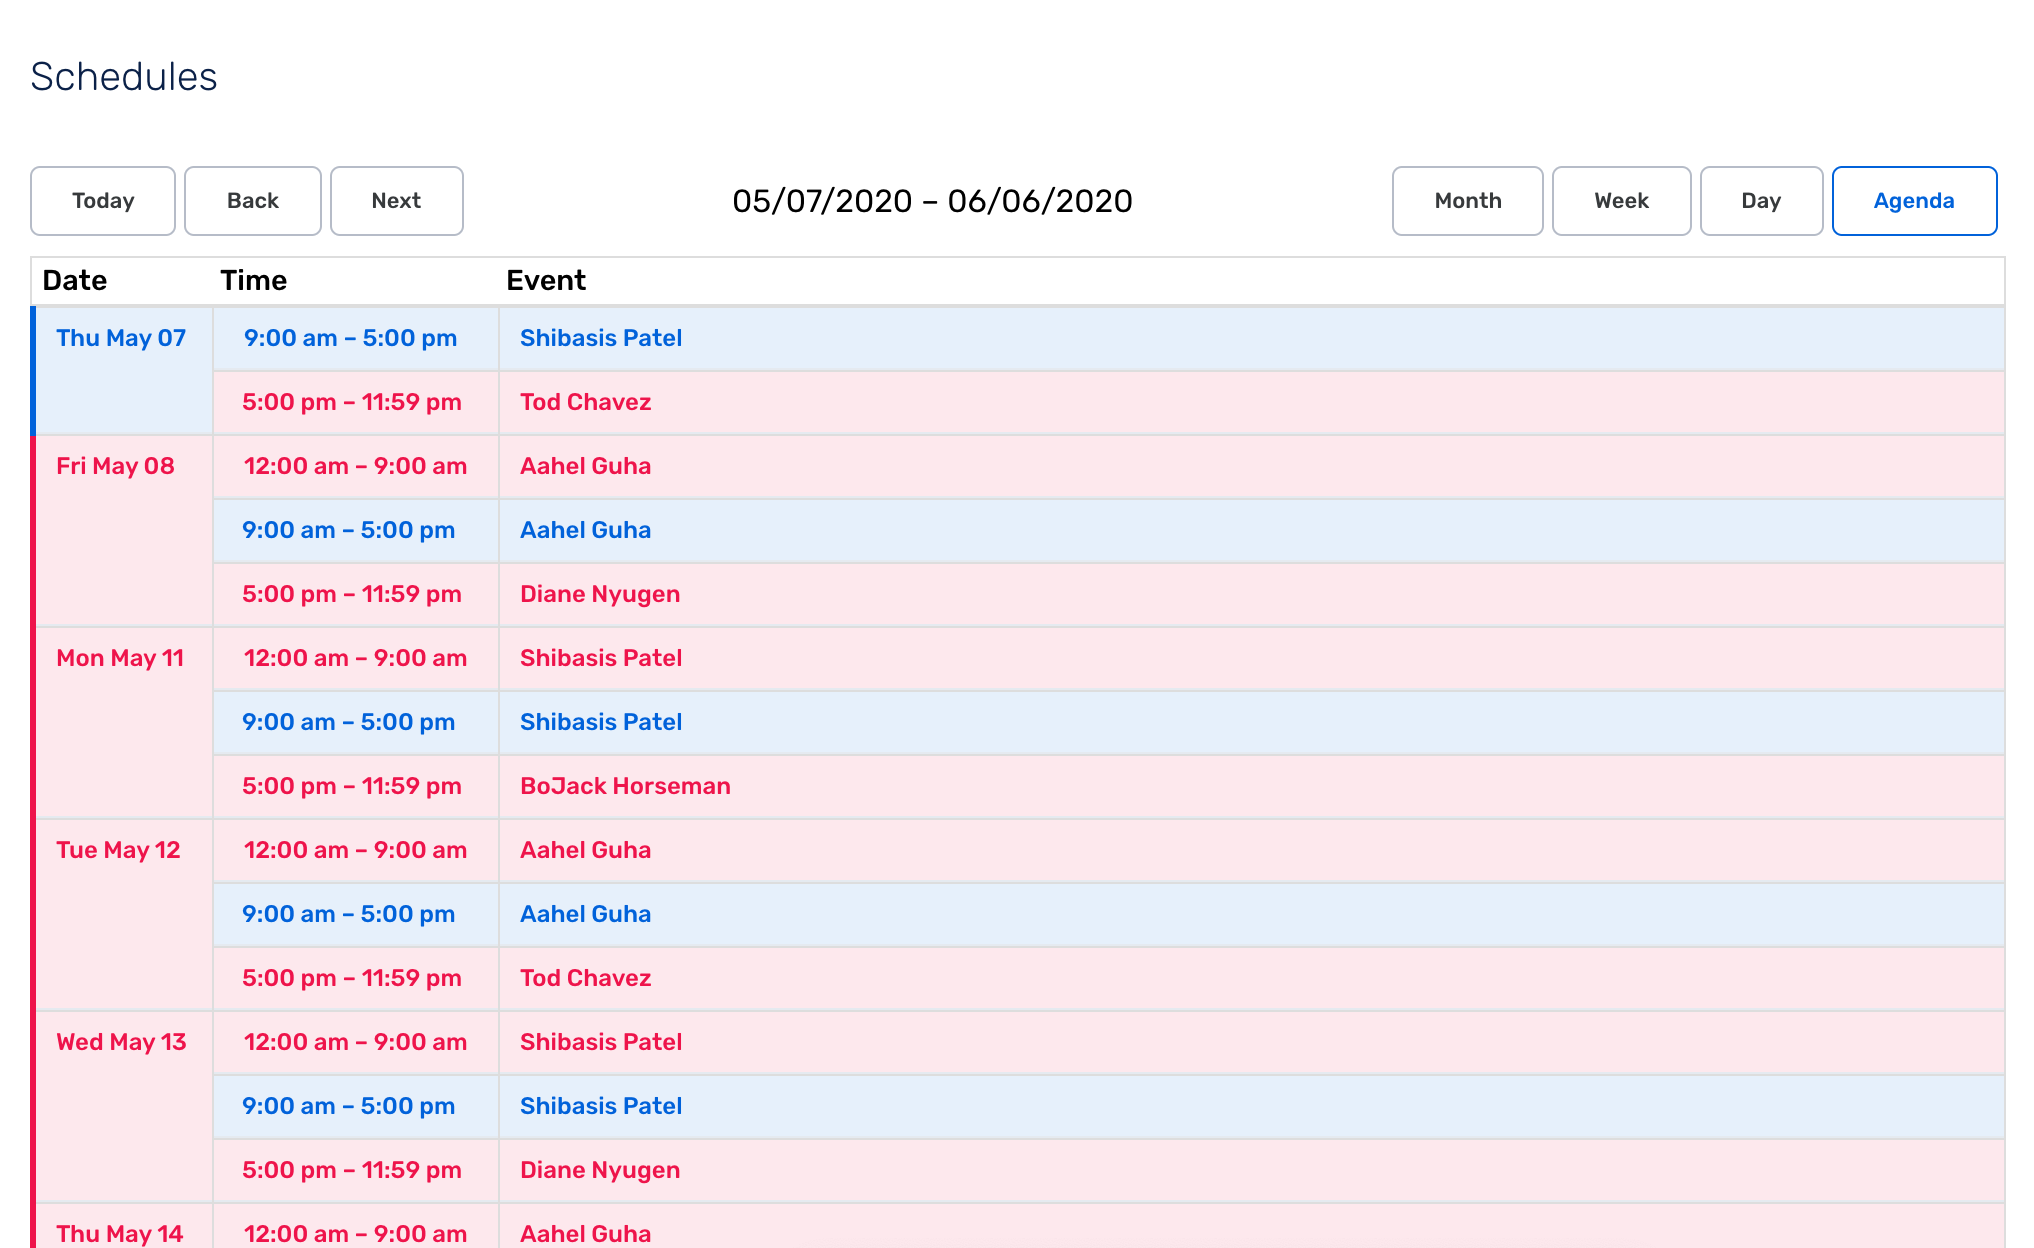Click the Schedules page heading

click(x=124, y=77)
